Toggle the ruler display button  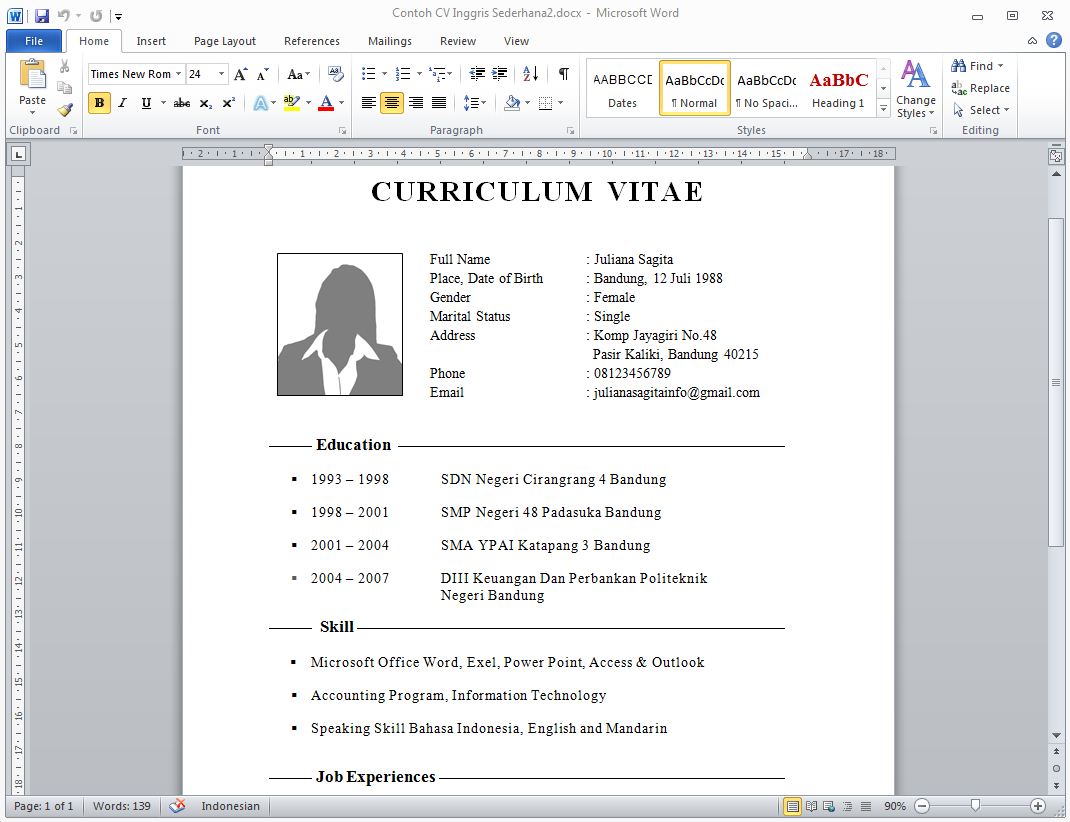(1056, 156)
